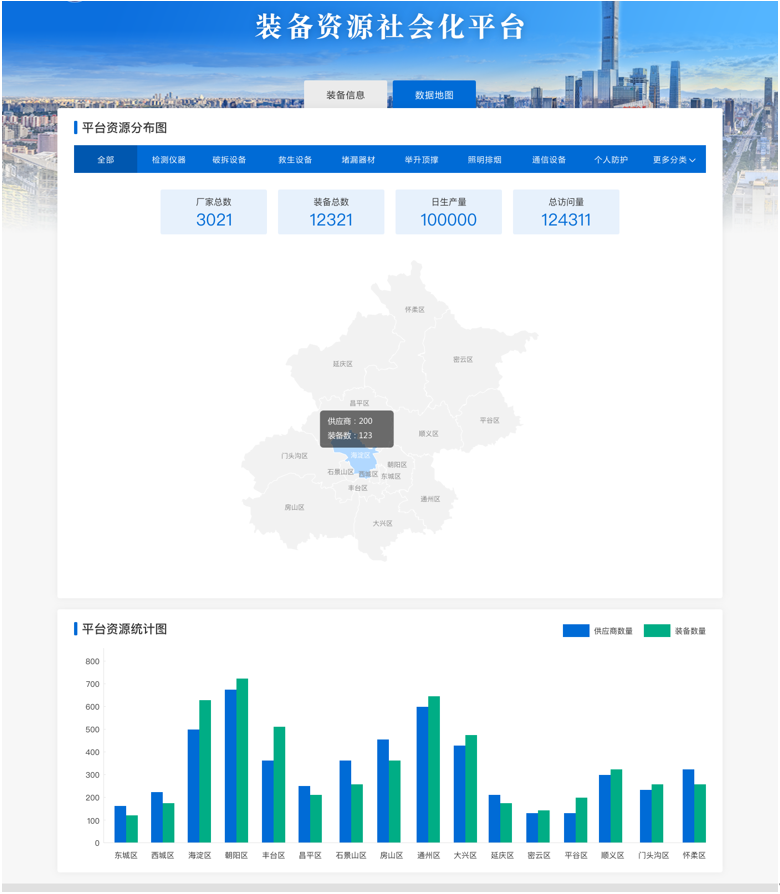The image size is (780, 894).
Task: Click the blue 通州区 bar in chart
Action: 422,774
